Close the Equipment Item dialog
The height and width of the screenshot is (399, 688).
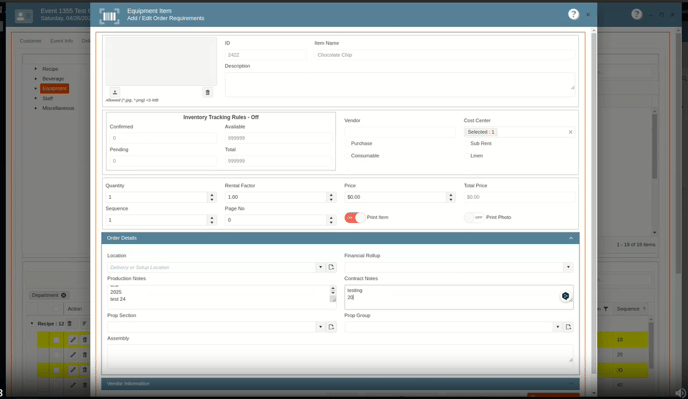(x=588, y=14)
